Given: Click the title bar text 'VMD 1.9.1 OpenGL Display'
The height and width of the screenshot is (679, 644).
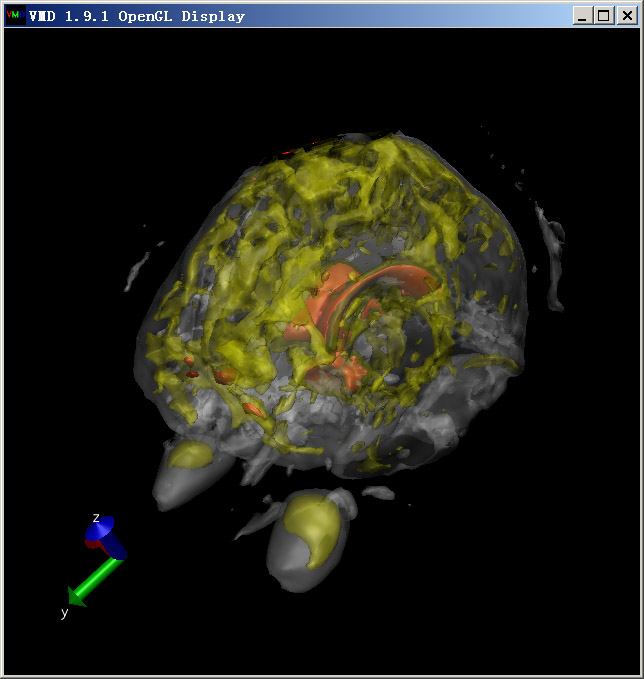Looking at the screenshot, I should [137, 16].
